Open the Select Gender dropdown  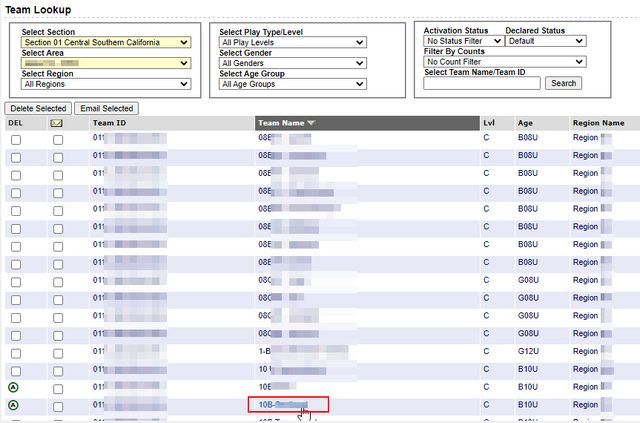[x=278, y=63]
